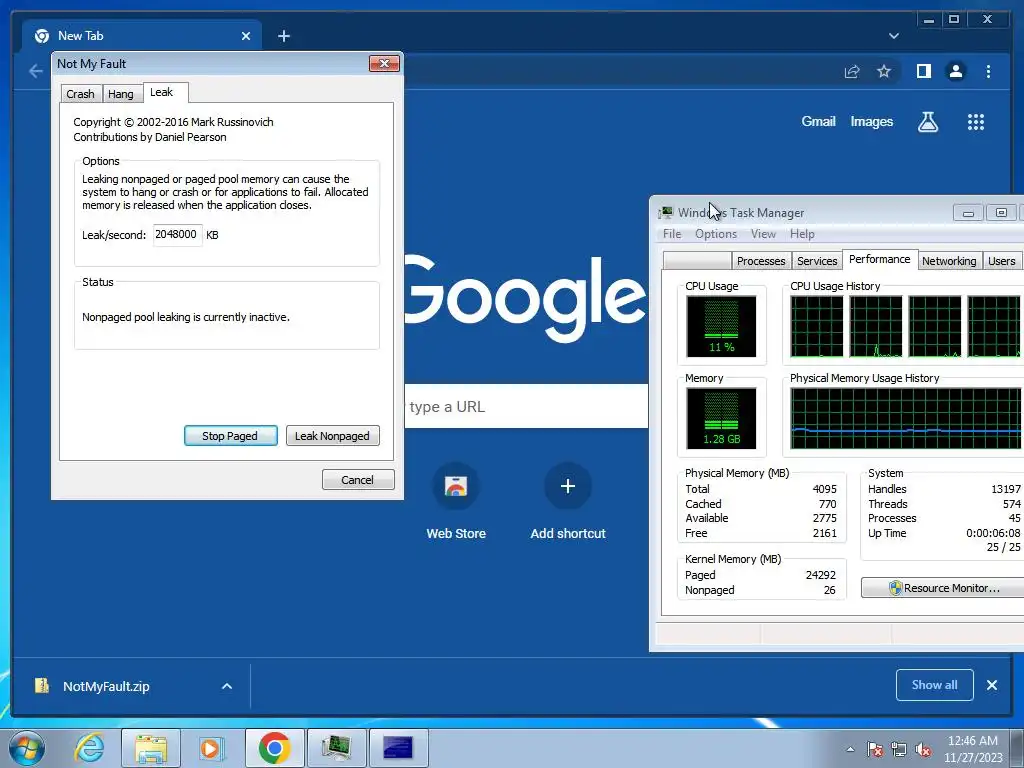Close the downloads bar
Image resolution: width=1024 pixels, height=768 pixels.
(x=991, y=684)
